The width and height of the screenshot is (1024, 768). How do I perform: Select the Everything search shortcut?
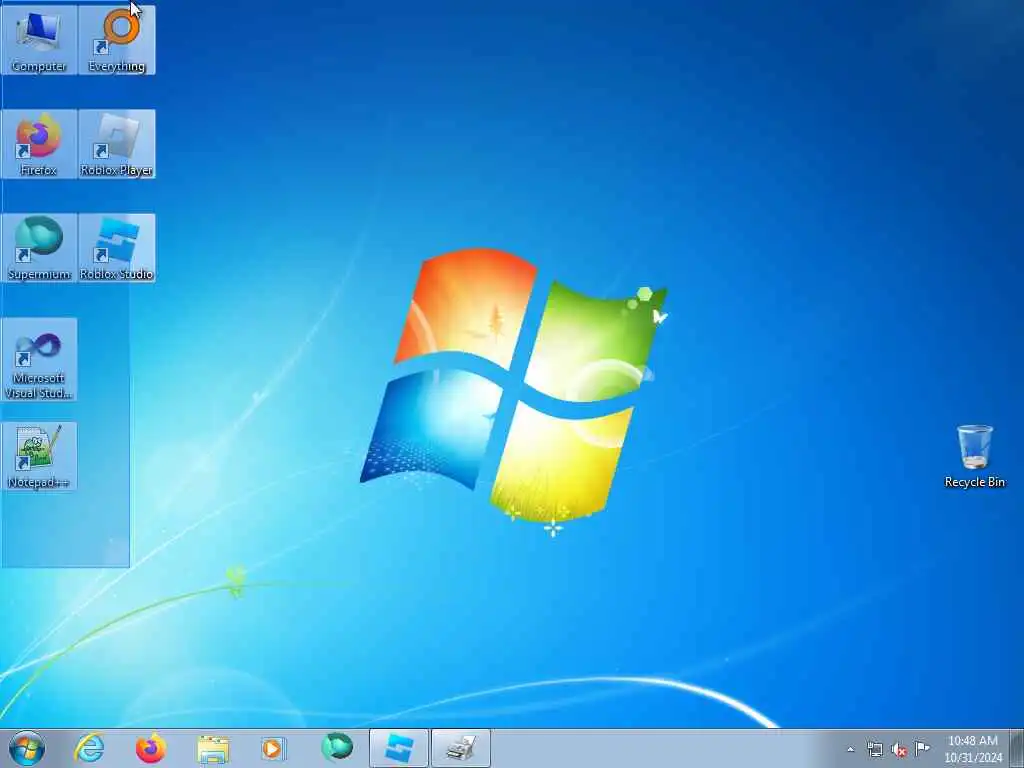pos(117,40)
